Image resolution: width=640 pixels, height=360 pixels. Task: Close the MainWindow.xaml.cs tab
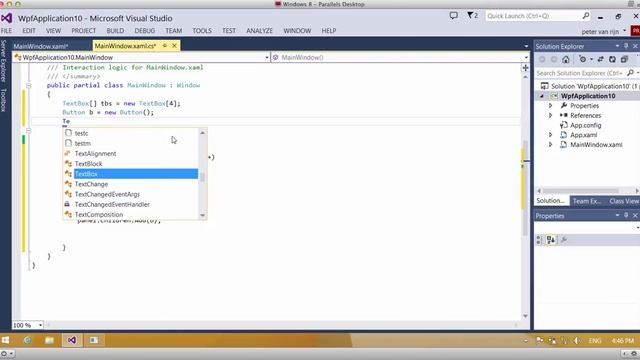point(174,46)
